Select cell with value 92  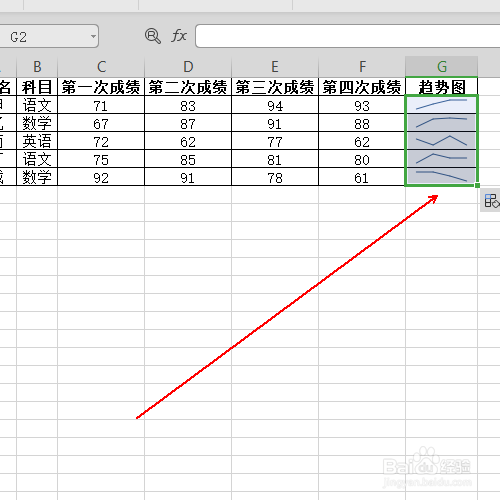(x=101, y=177)
